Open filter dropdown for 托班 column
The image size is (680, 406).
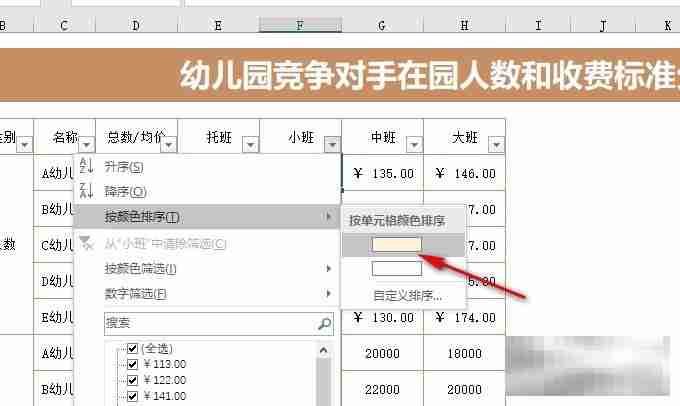(250, 144)
